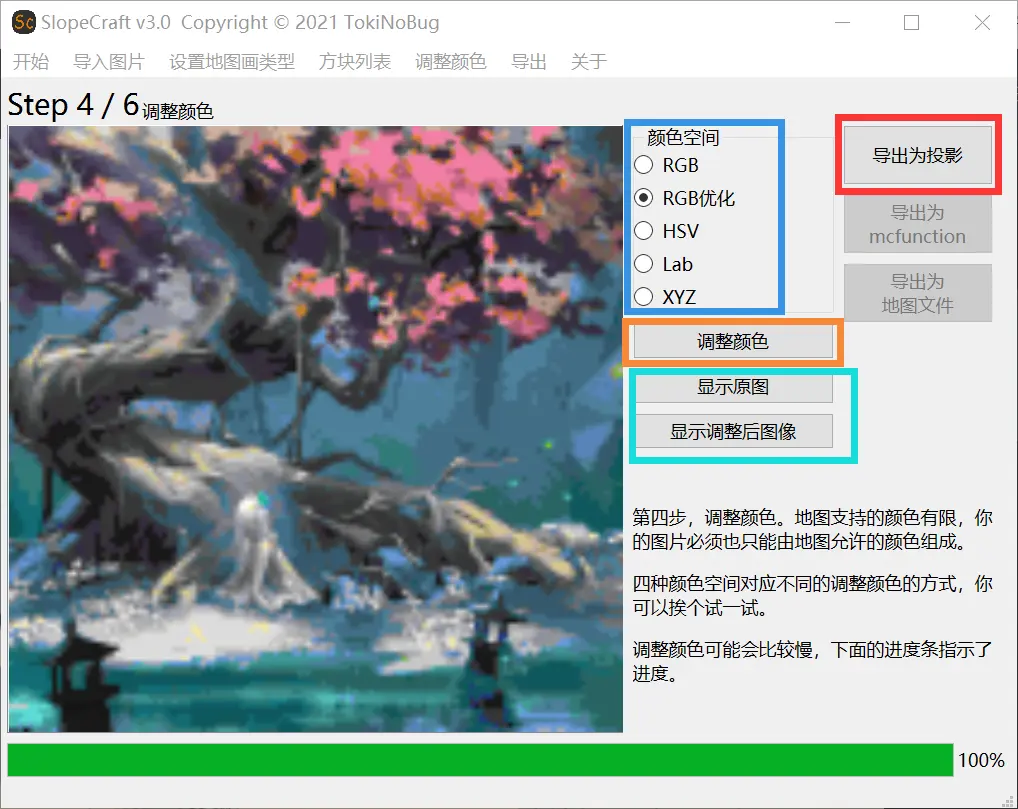Open the 导出 menu
Viewport: 1018px width, 809px height.
pos(528,61)
